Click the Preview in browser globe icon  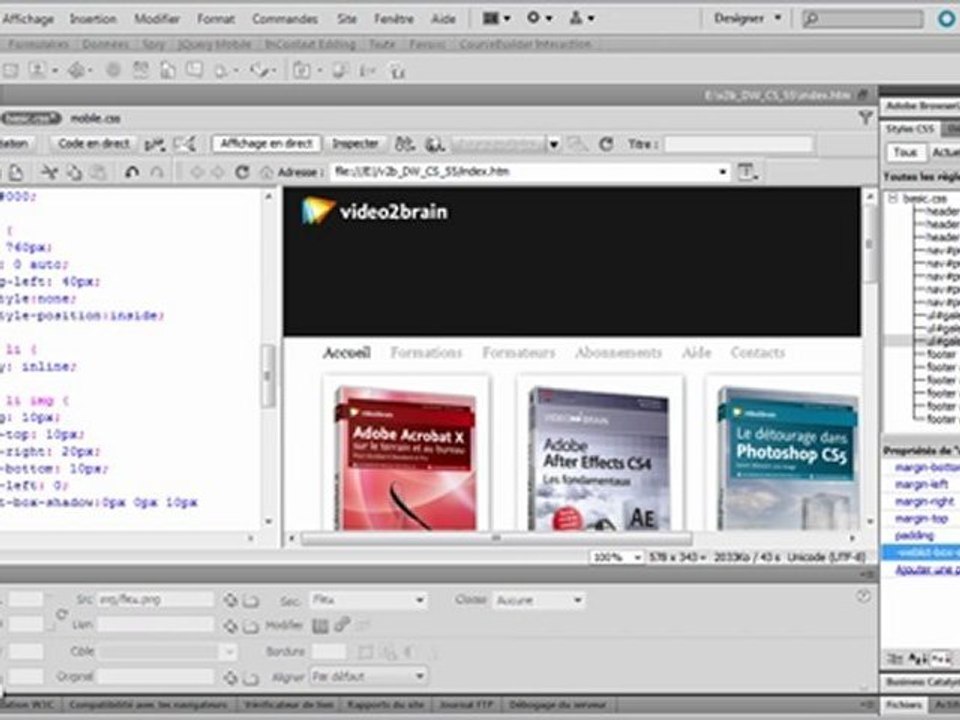pos(435,144)
